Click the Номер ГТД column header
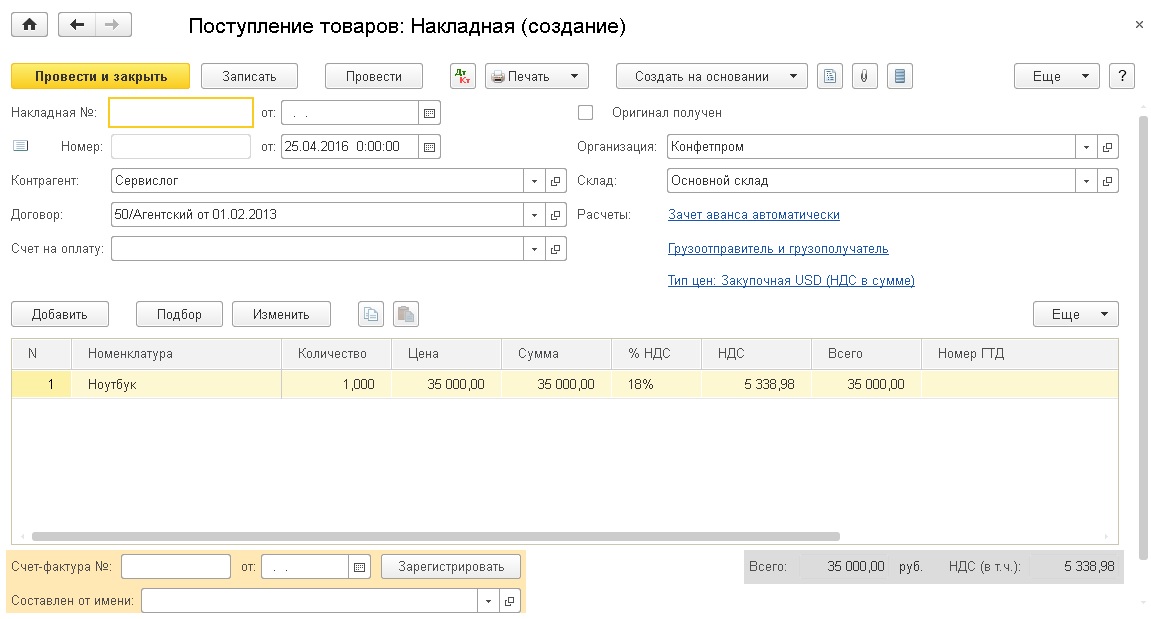The image size is (1151, 619). pos(1020,354)
